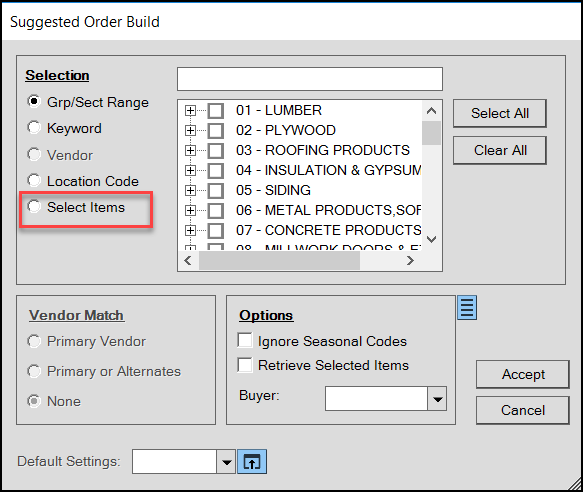Open the Buyer dropdown list
The height and width of the screenshot is (492, 583).
pyautogui.click(x=437, y=399)
